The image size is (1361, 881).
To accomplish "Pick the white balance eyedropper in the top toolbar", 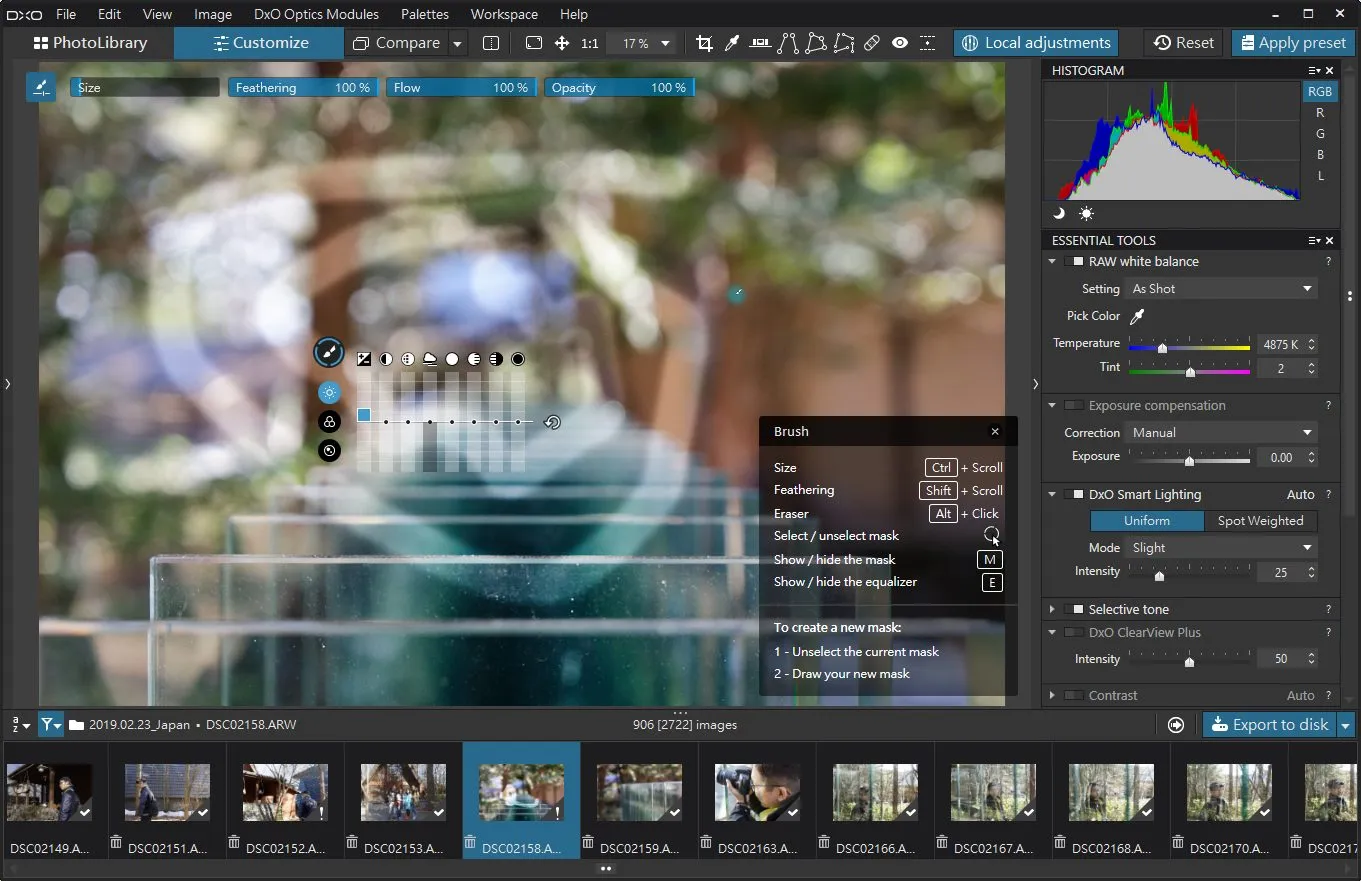I will (732, 43).
